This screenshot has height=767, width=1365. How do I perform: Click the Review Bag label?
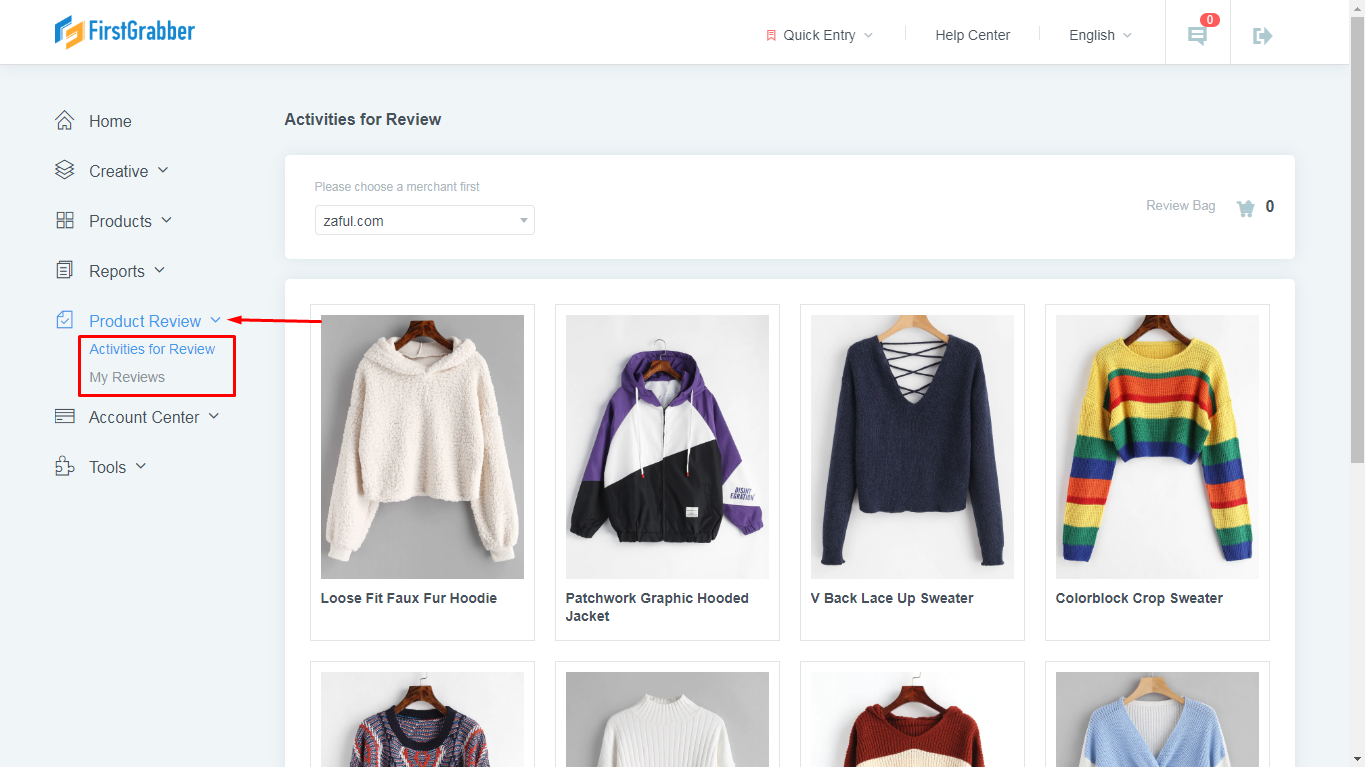(x=1181, y=205)
